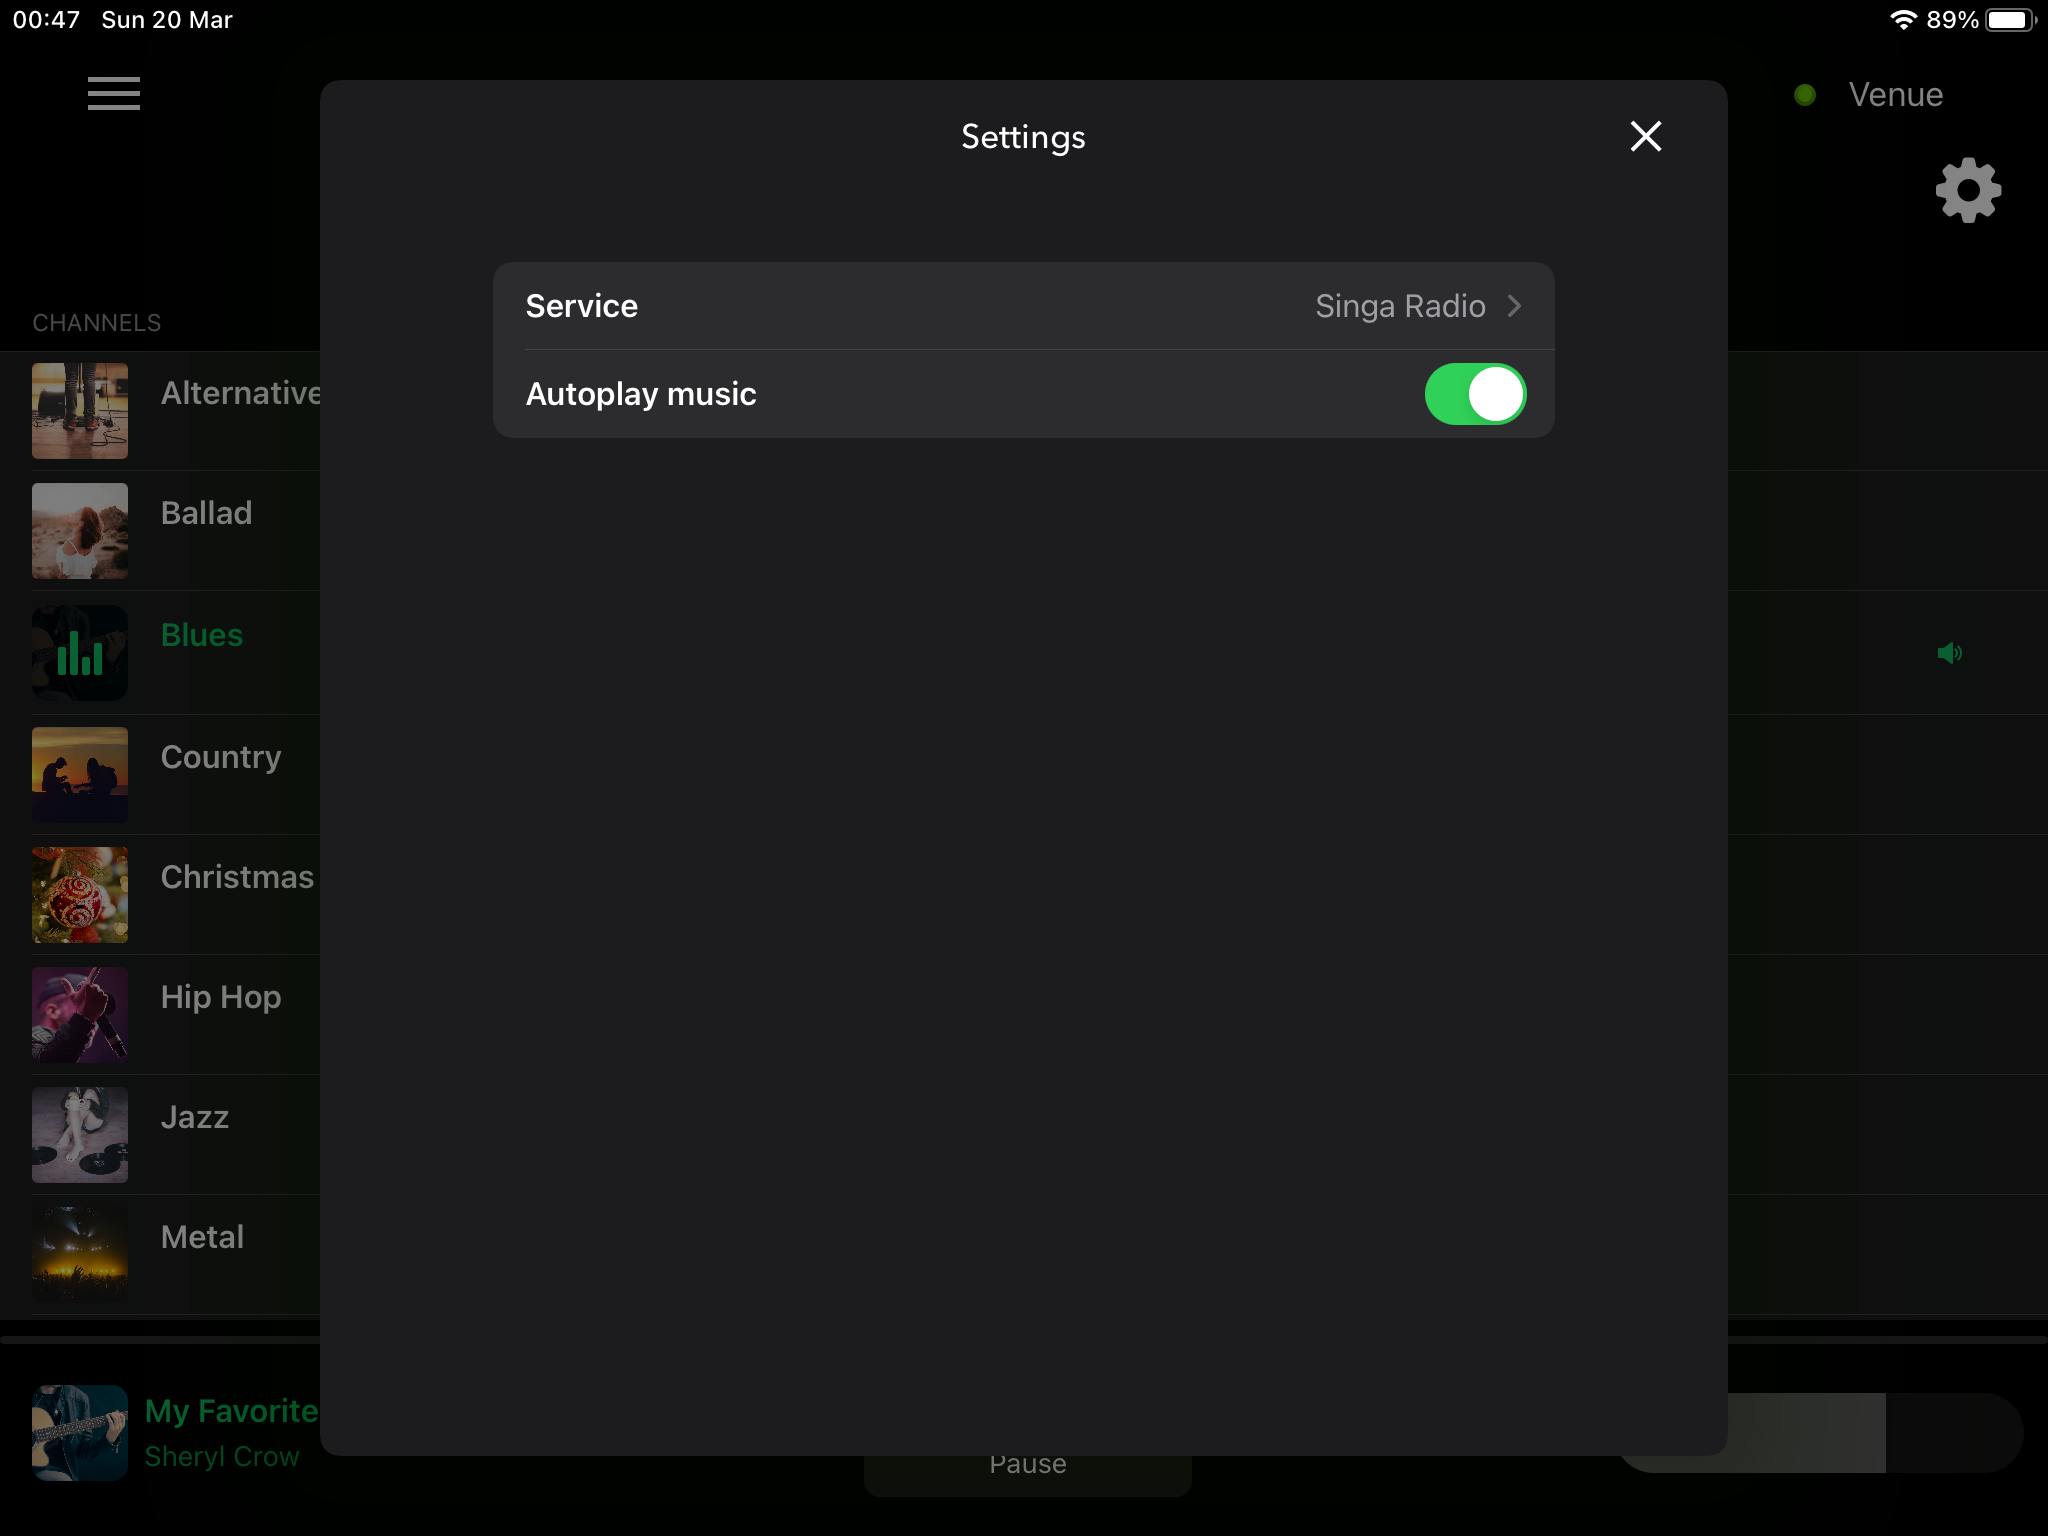The width and height of the screenshot is (2048, 1536).
Task: Tap the battery indicator icon
Action: (x=2010, y=20)
